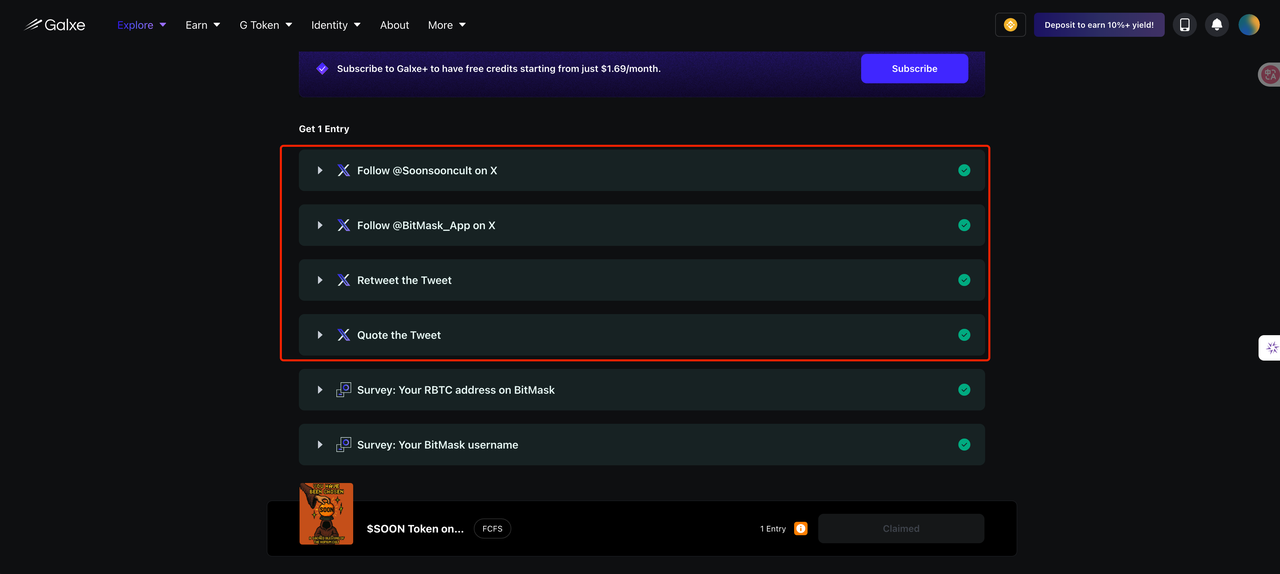
Task: Click green checkmark on BitMask username survey row
Action: click(x=964, y=445)
